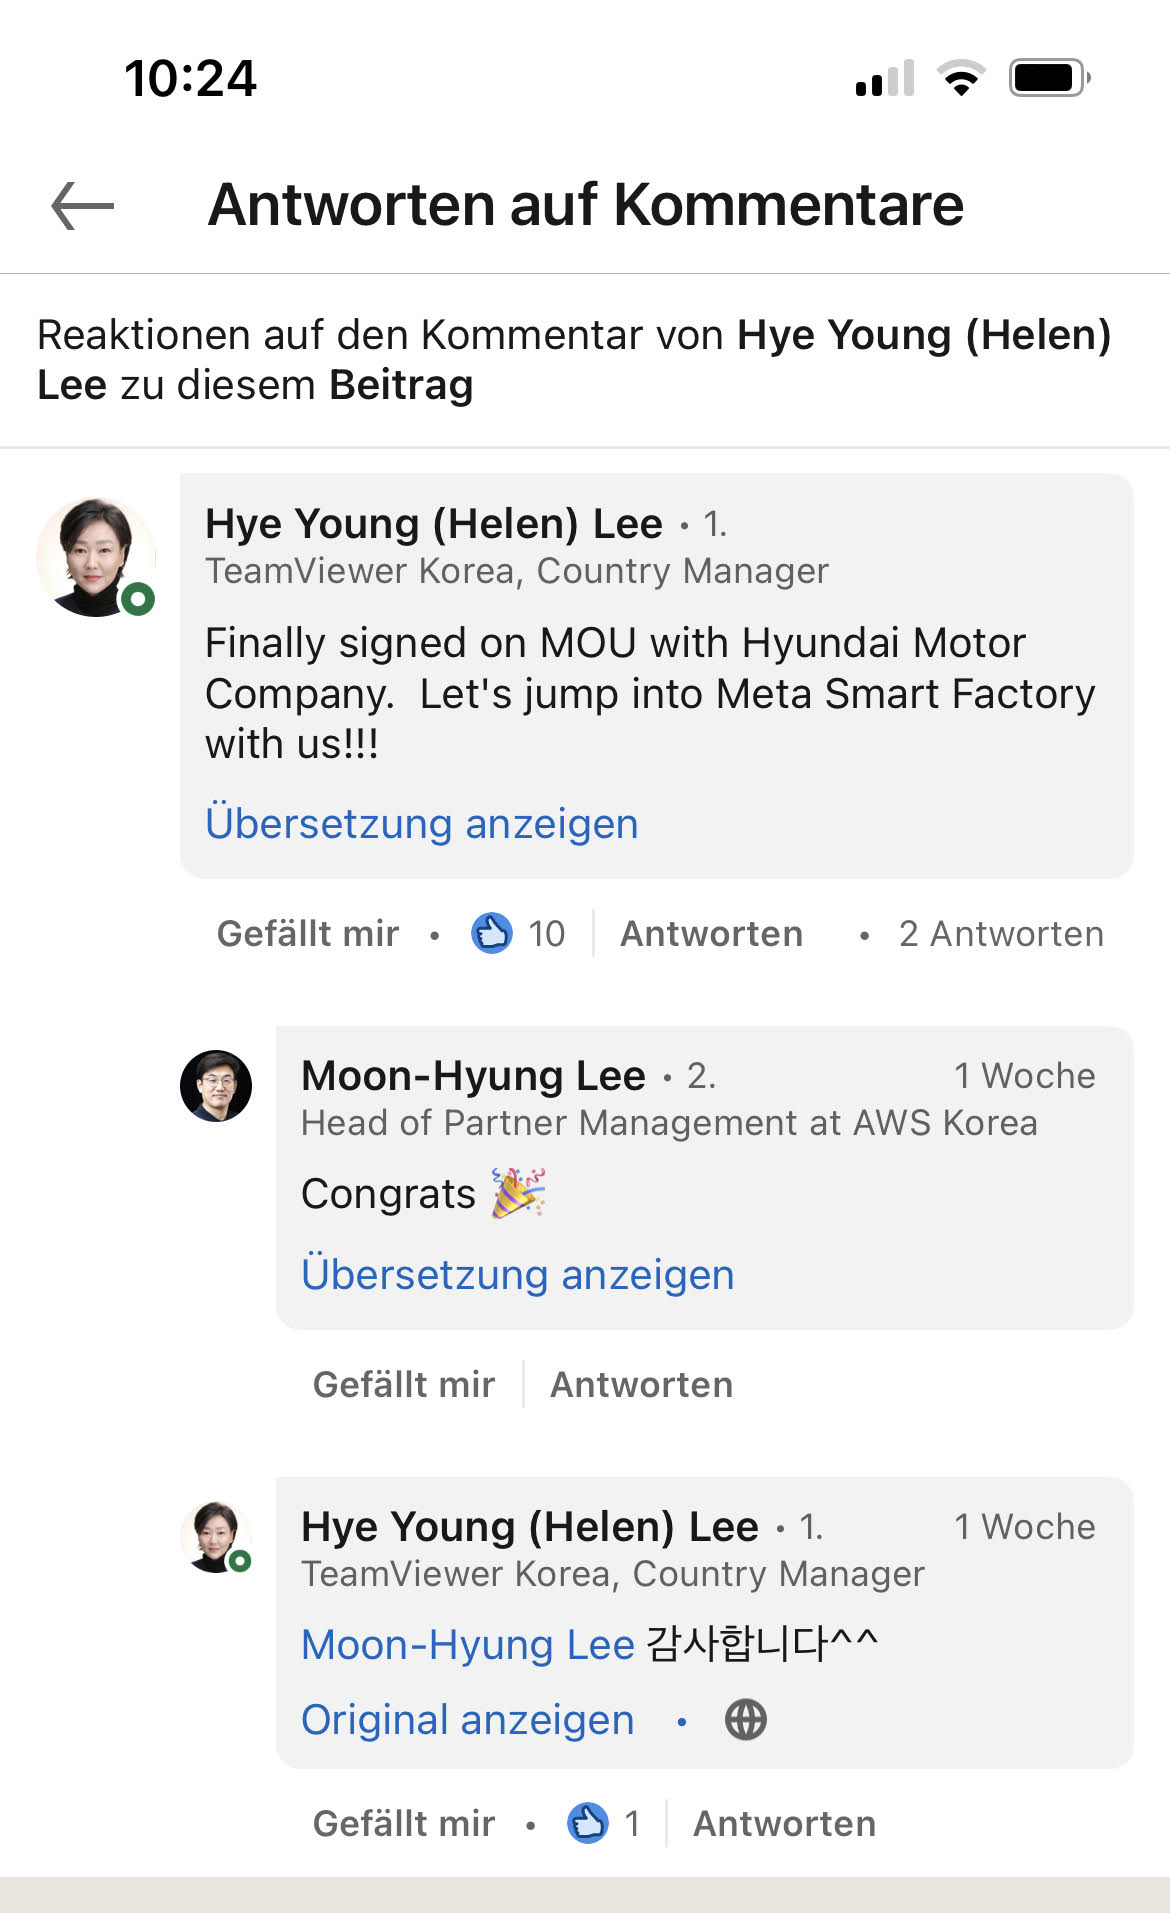
Task: Tap the blue Moon-Hyung Lee mention
Action: point(468,1645)
